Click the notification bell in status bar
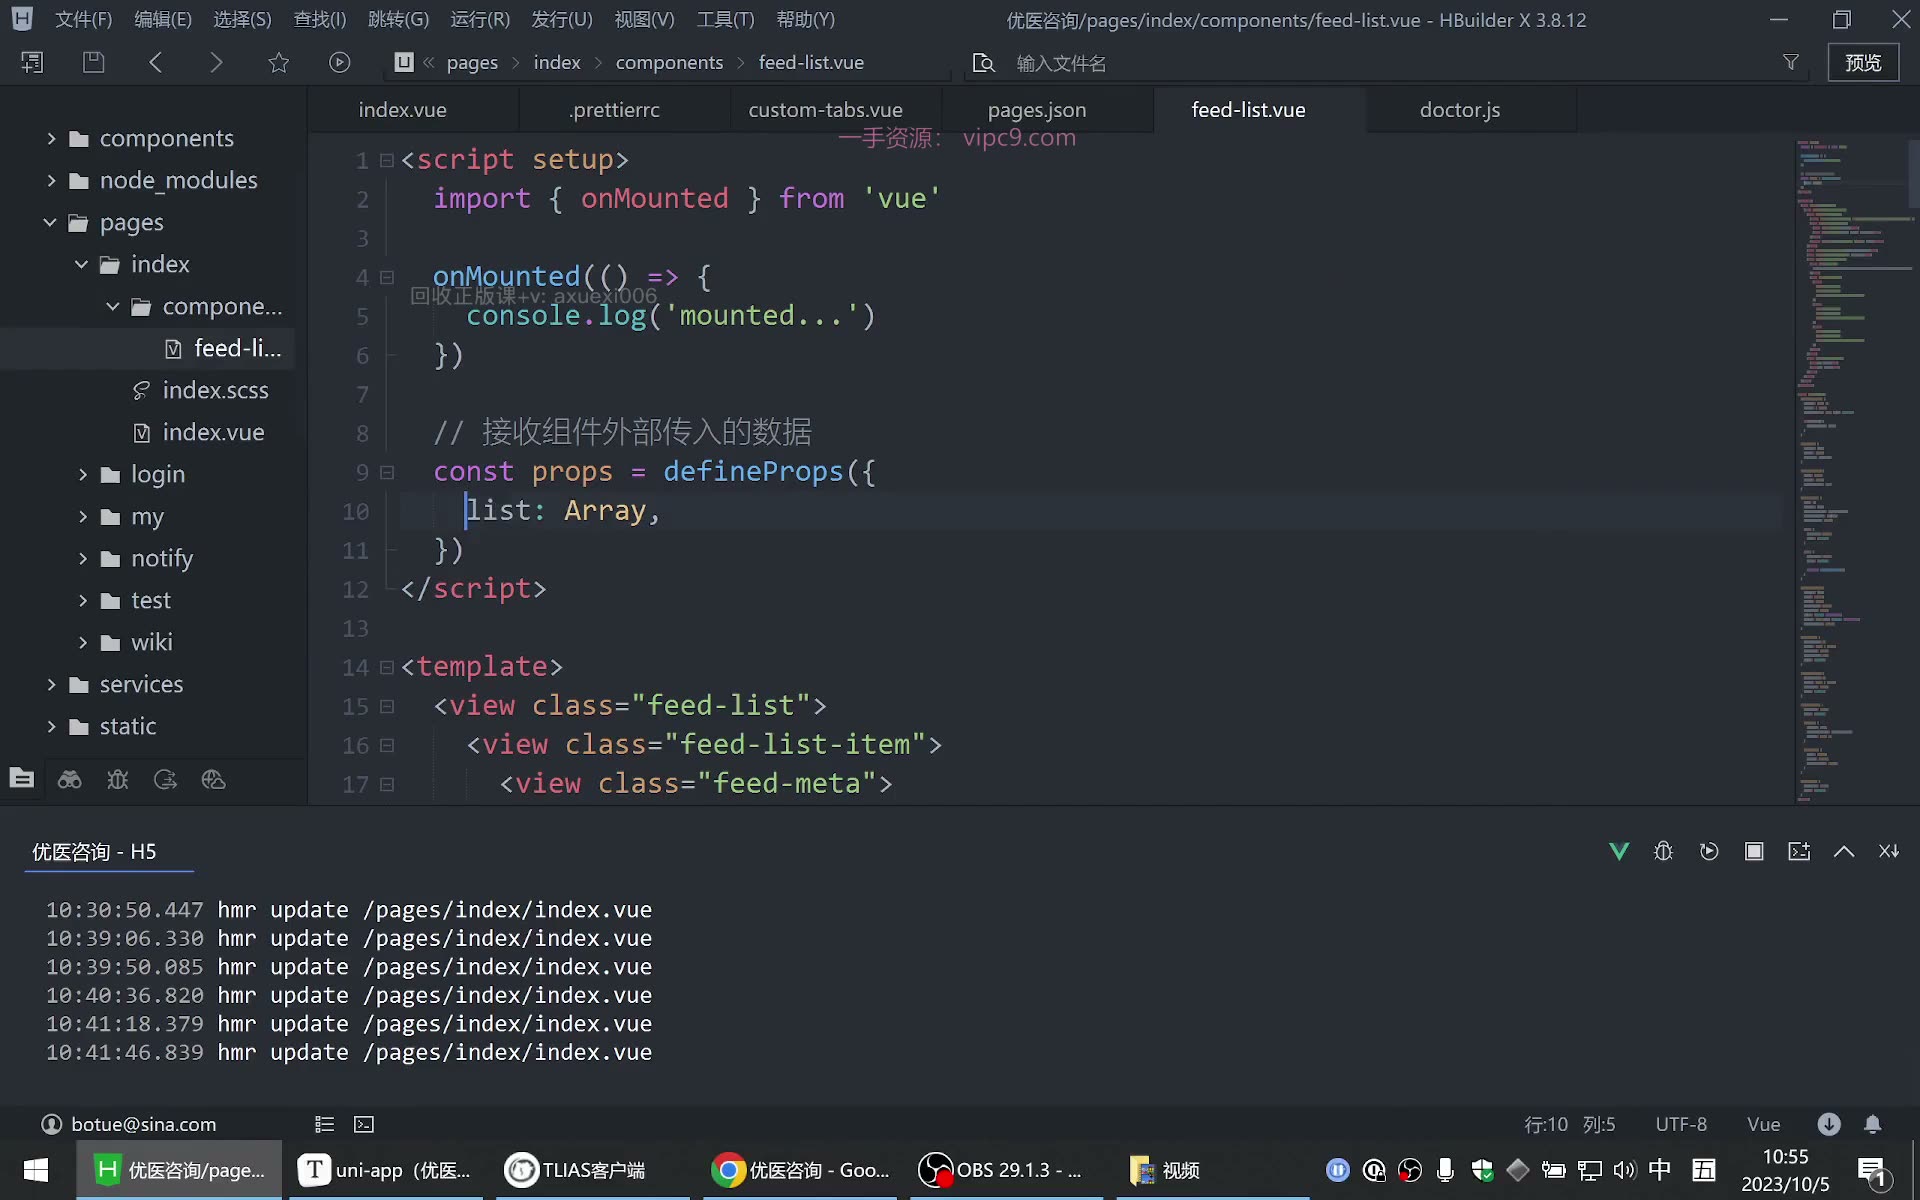 tap(1872, 1124)
